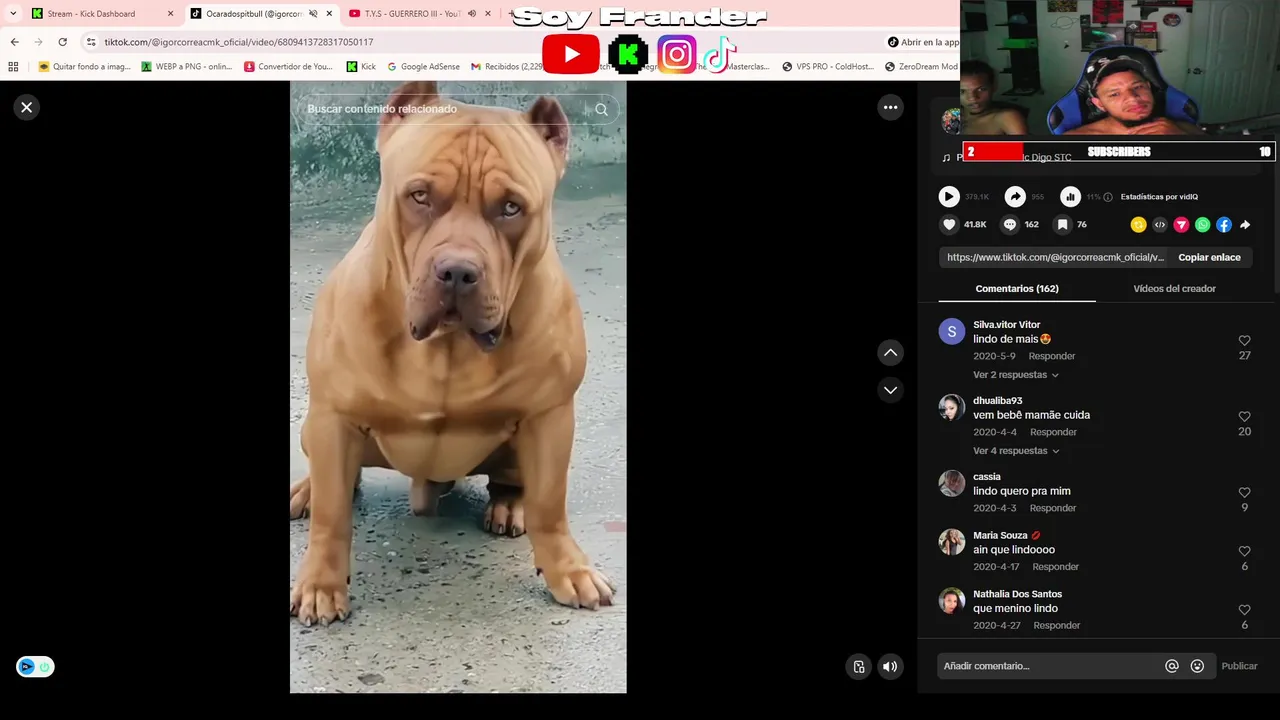Open 'Google AdSense' bookmark
This screenshot has height=720, width=1280.
tap(423, 67)
